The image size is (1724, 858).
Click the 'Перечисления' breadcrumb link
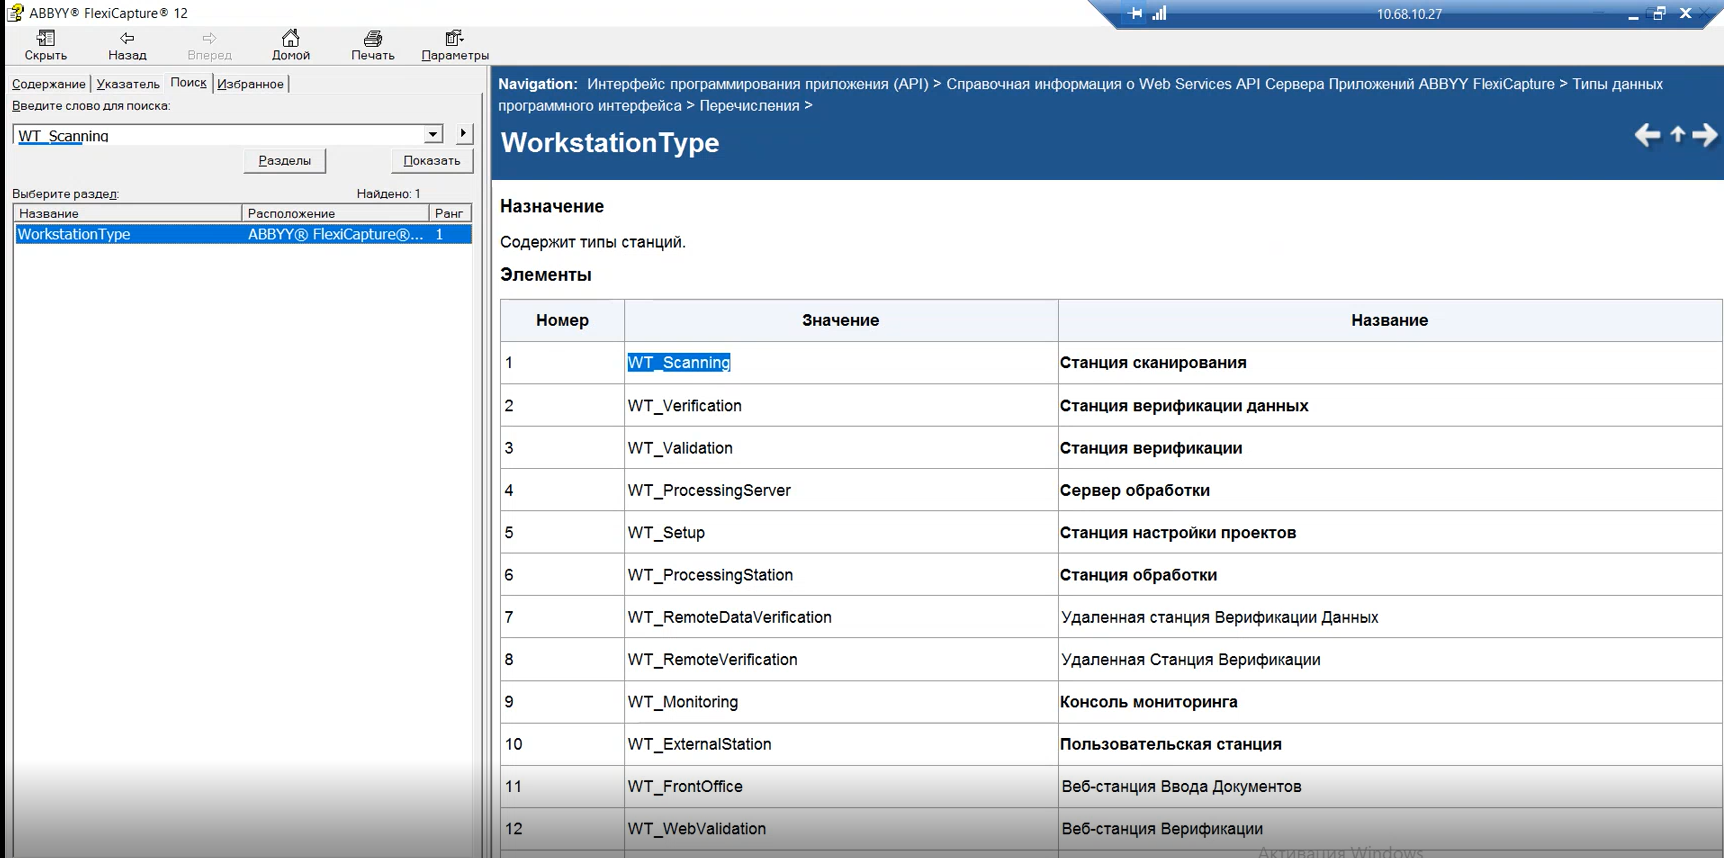750,106
